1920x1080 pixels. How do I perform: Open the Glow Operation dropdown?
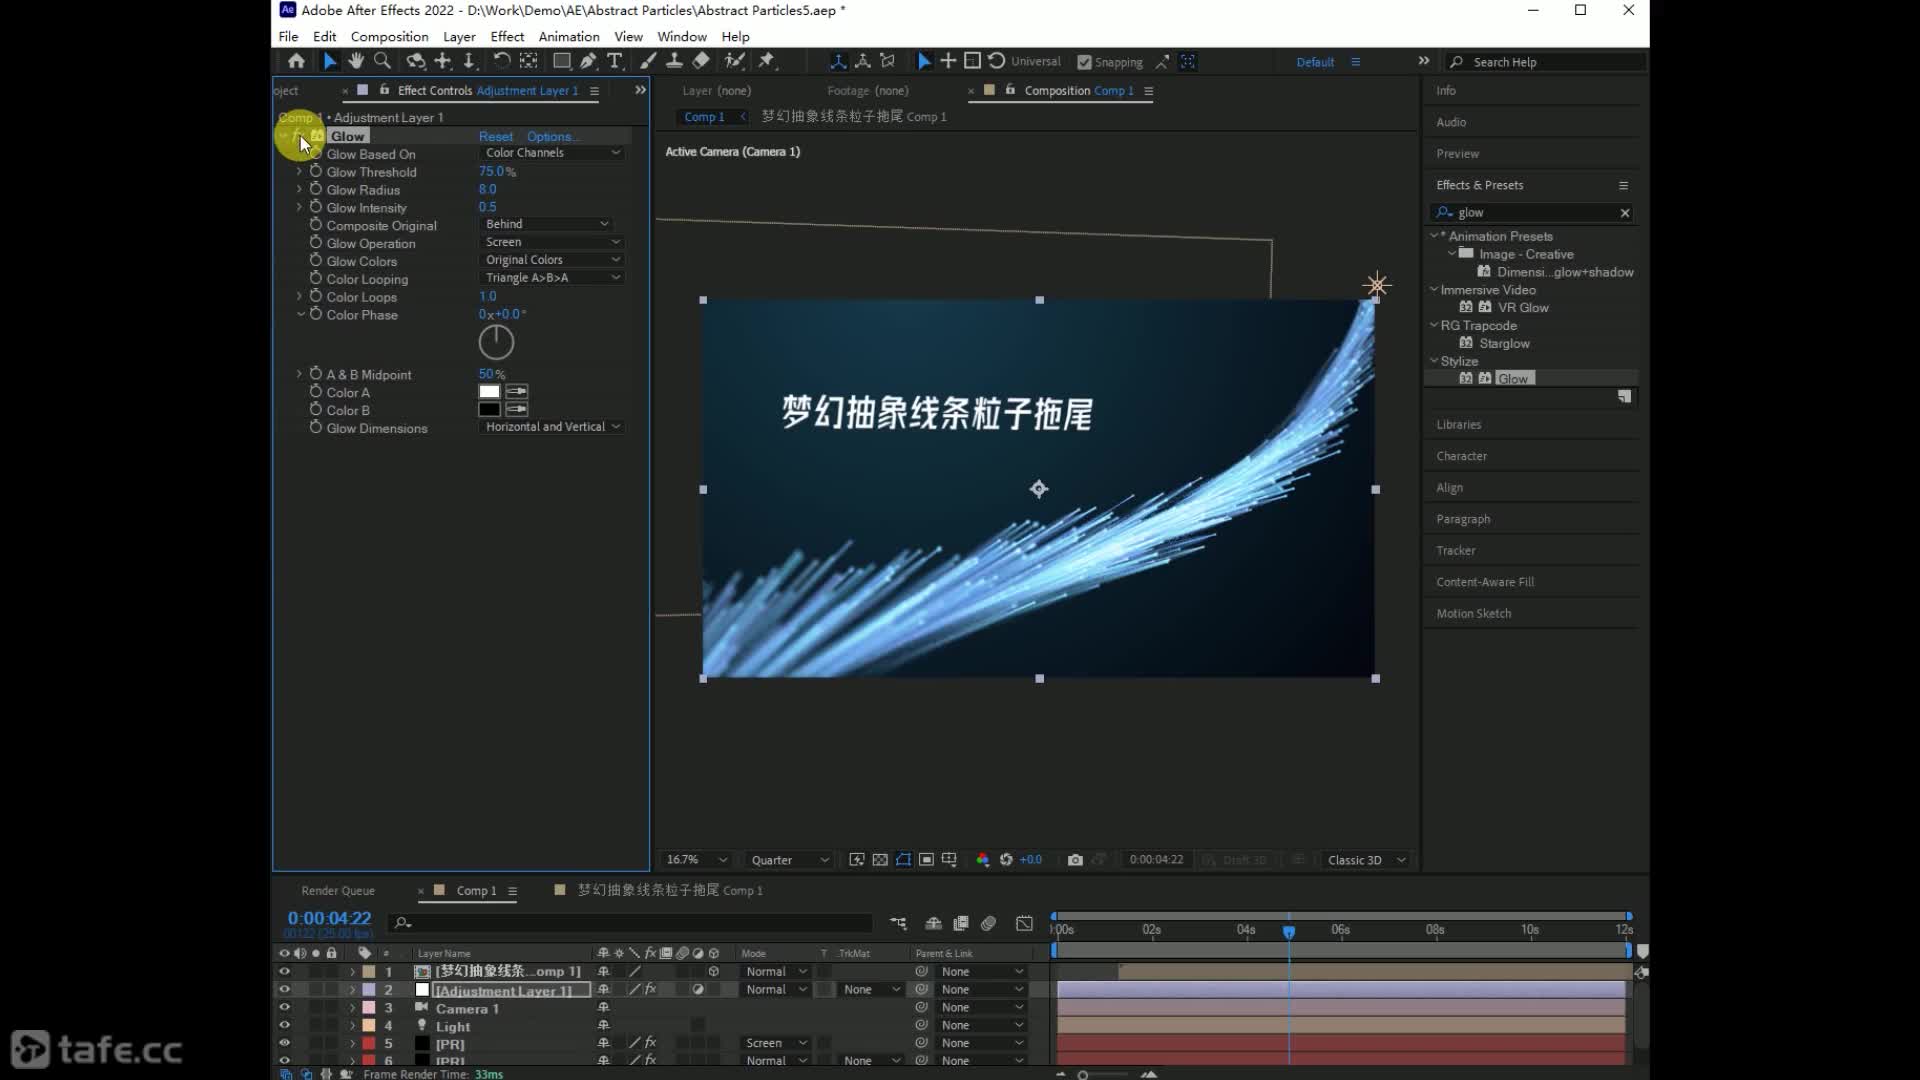pyautogui.click(x=553, y=242)
